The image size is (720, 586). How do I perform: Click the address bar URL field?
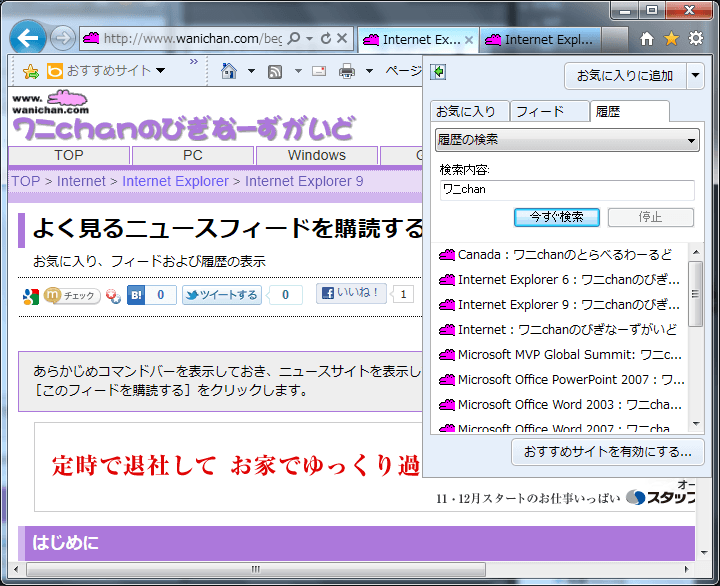[193, 39]
